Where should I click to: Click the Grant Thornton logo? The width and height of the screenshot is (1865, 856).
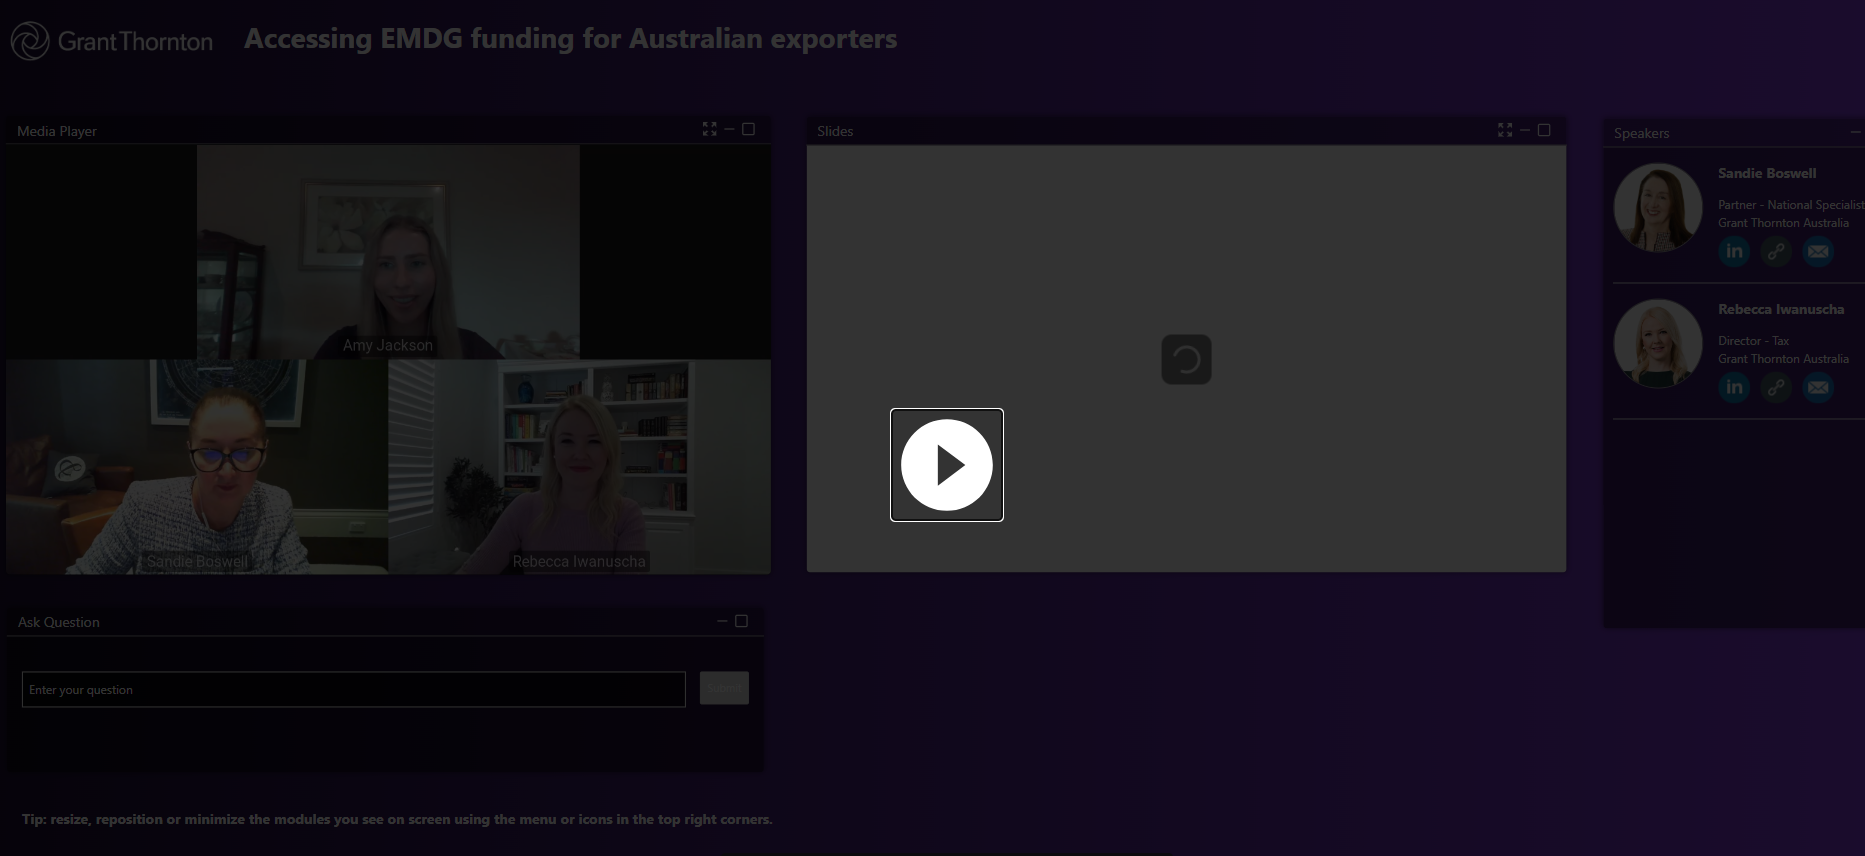click(x=112, y=41)
